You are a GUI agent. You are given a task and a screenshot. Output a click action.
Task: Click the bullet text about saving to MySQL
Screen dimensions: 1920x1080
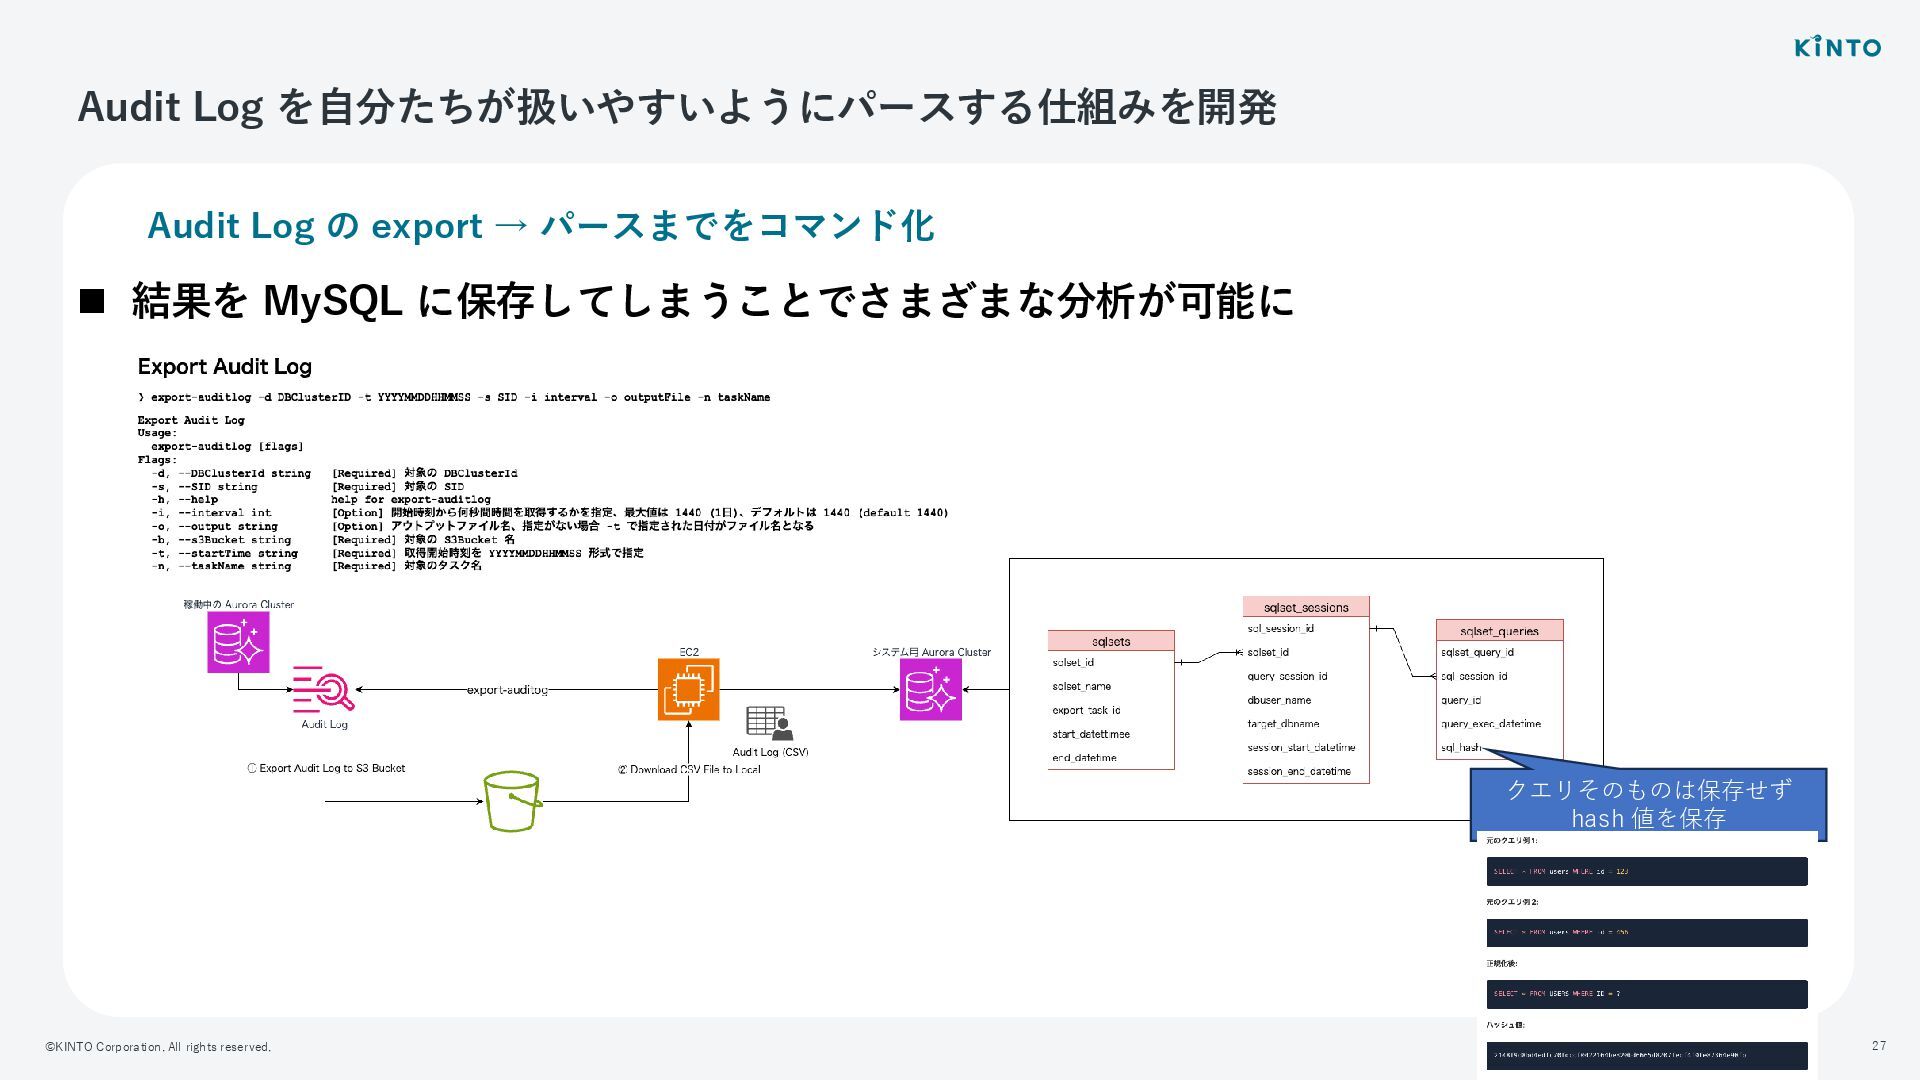coord(713,300)
